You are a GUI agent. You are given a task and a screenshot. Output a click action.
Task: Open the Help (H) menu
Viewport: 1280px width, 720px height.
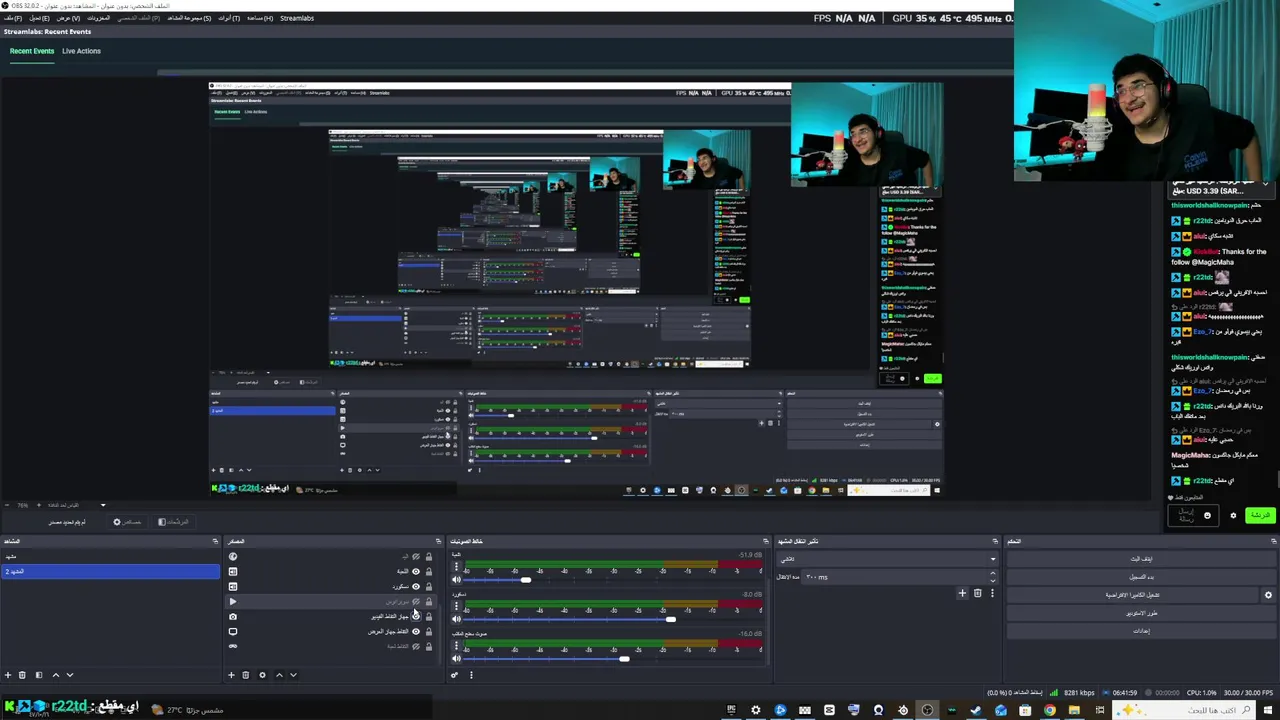click(x=259, y=18)
